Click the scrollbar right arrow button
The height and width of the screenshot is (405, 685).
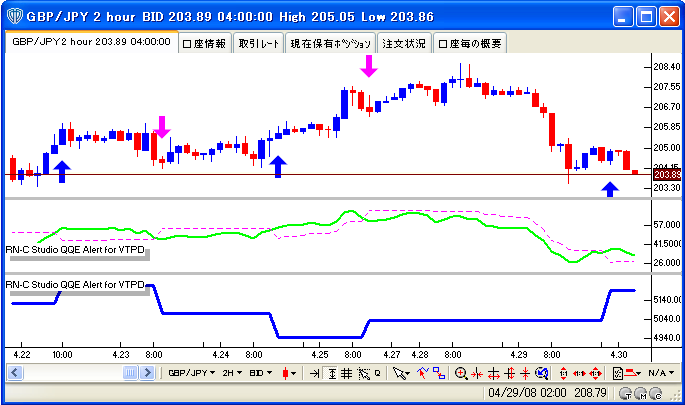[x=156, y=373]
